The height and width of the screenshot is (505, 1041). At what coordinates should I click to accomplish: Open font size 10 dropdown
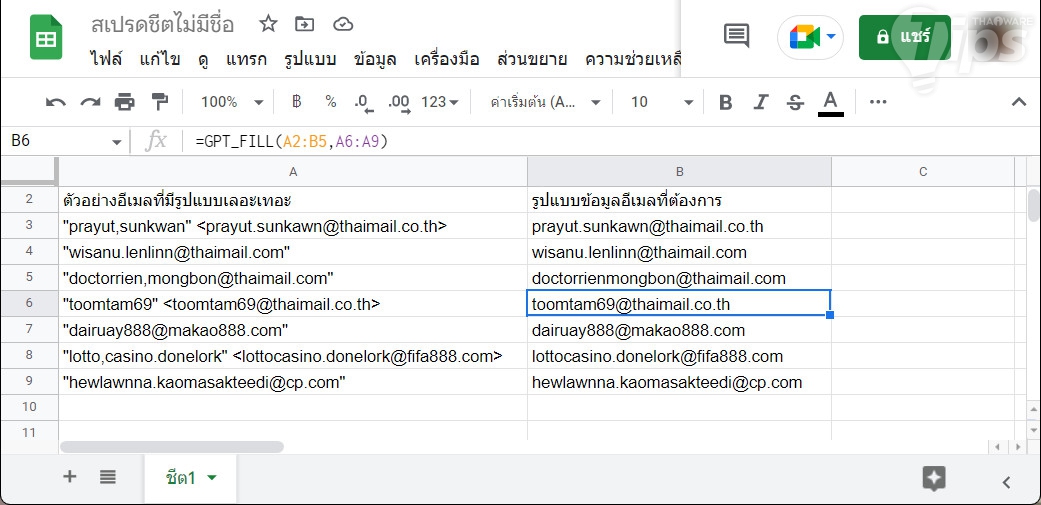click(x=661, y=102)
